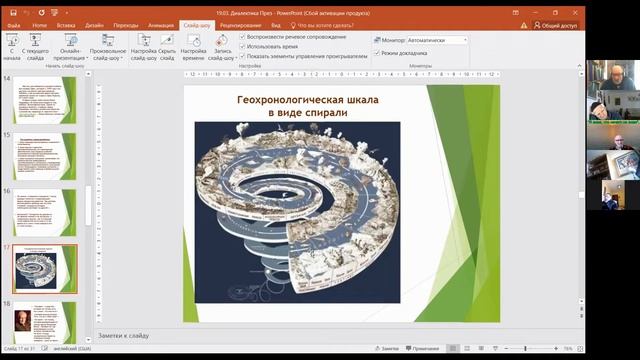Click the 'Скрыть слайд' button

point(167,47)
